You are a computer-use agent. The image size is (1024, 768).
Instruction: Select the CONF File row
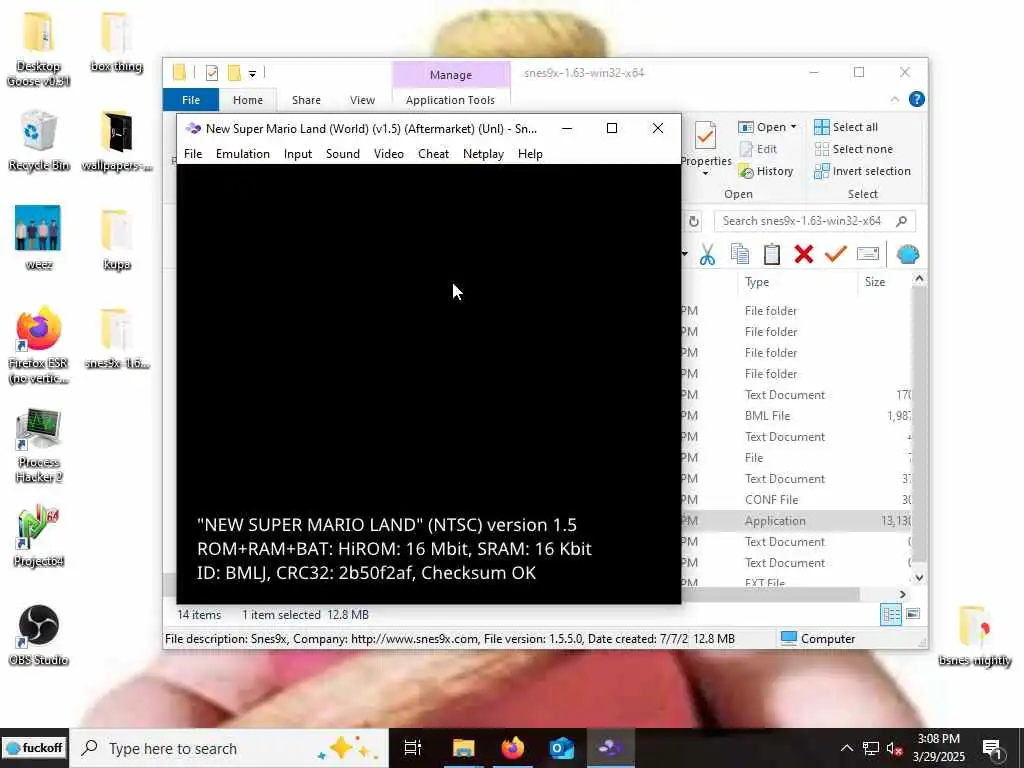point(795,500)
